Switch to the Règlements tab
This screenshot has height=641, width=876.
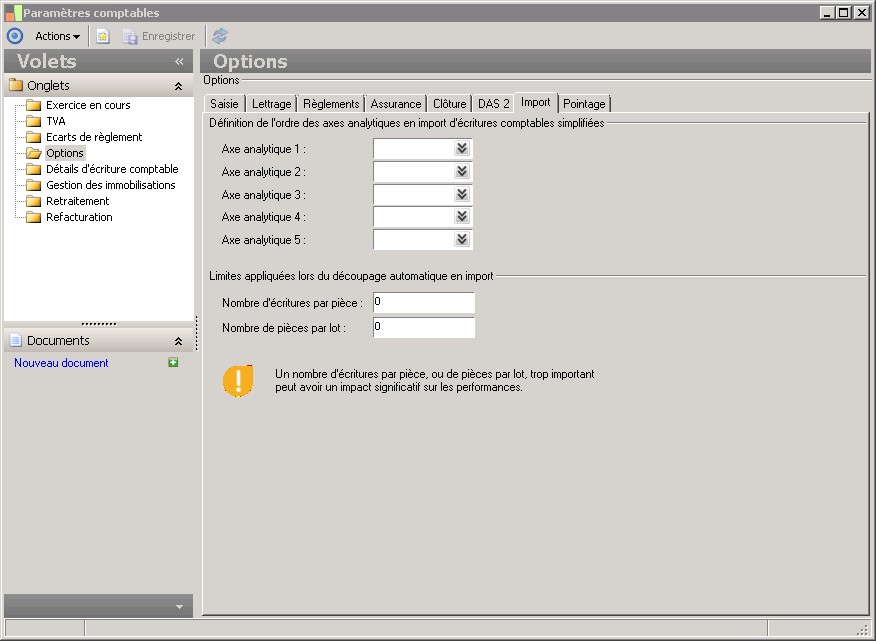click(331, 104)
